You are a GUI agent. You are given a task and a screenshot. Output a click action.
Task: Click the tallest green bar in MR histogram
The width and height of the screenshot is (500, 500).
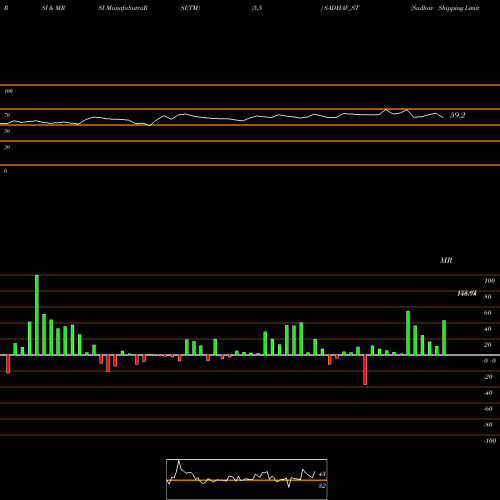[37, 315]
